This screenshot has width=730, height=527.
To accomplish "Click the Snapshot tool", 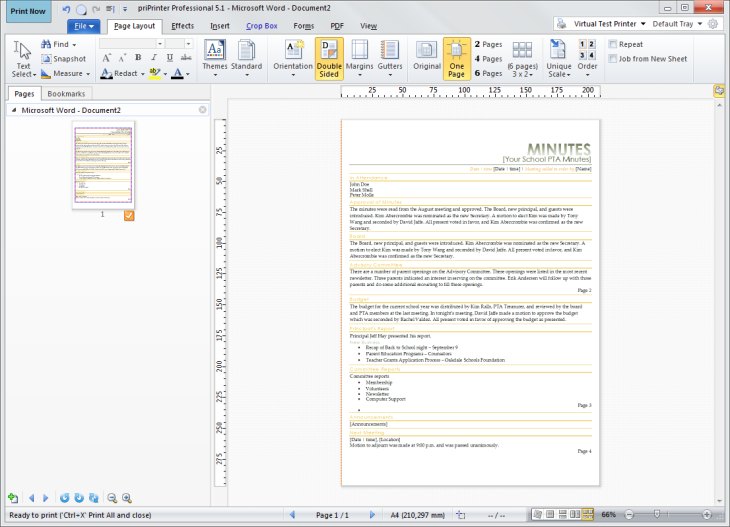I will (x=64, y=59).
